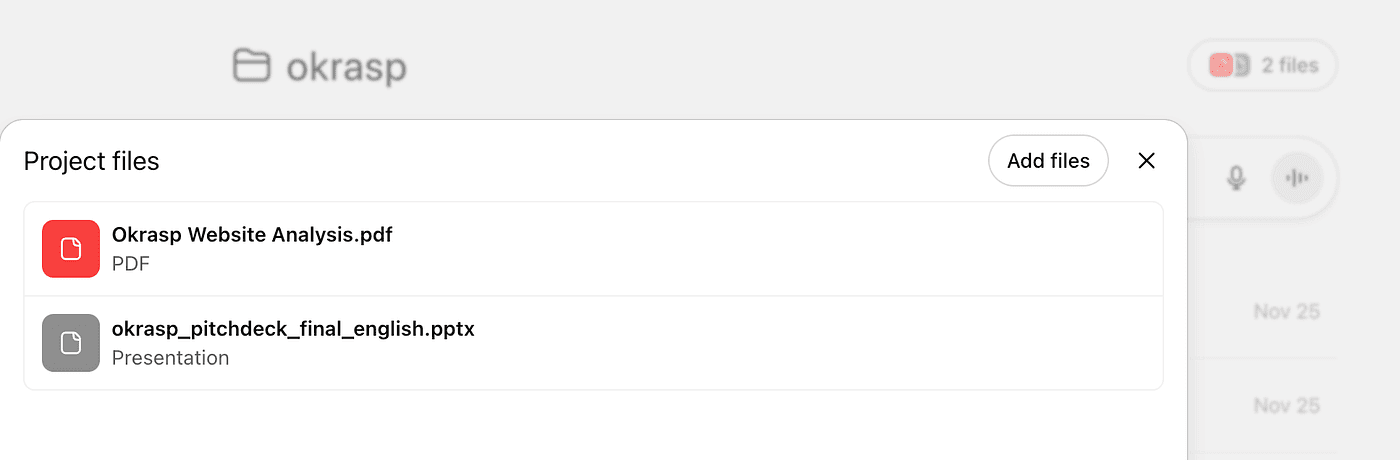The height and width of the screenshot is (460, 1400).
Task: Click the Add files button
Action: [1048, 161]
